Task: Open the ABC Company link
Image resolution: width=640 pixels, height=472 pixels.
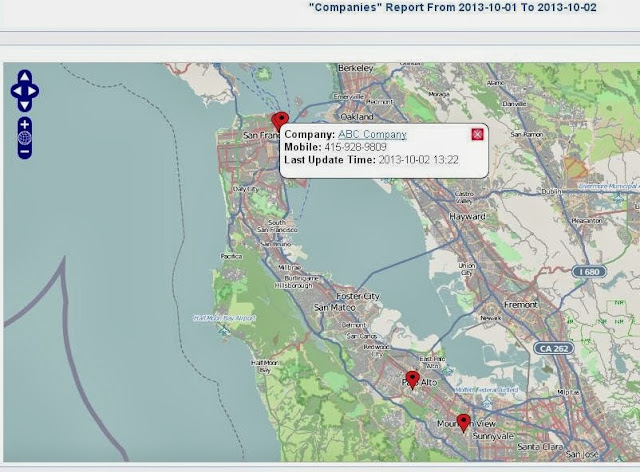Action: coord(372,134)
